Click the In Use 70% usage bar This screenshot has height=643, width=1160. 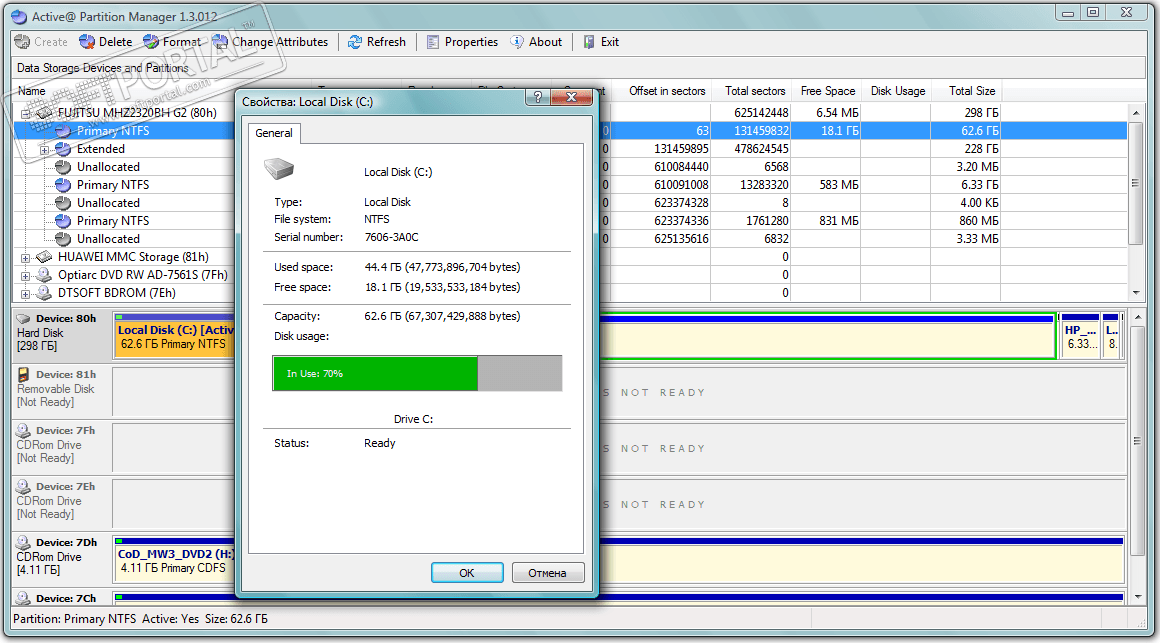point(417,374)
